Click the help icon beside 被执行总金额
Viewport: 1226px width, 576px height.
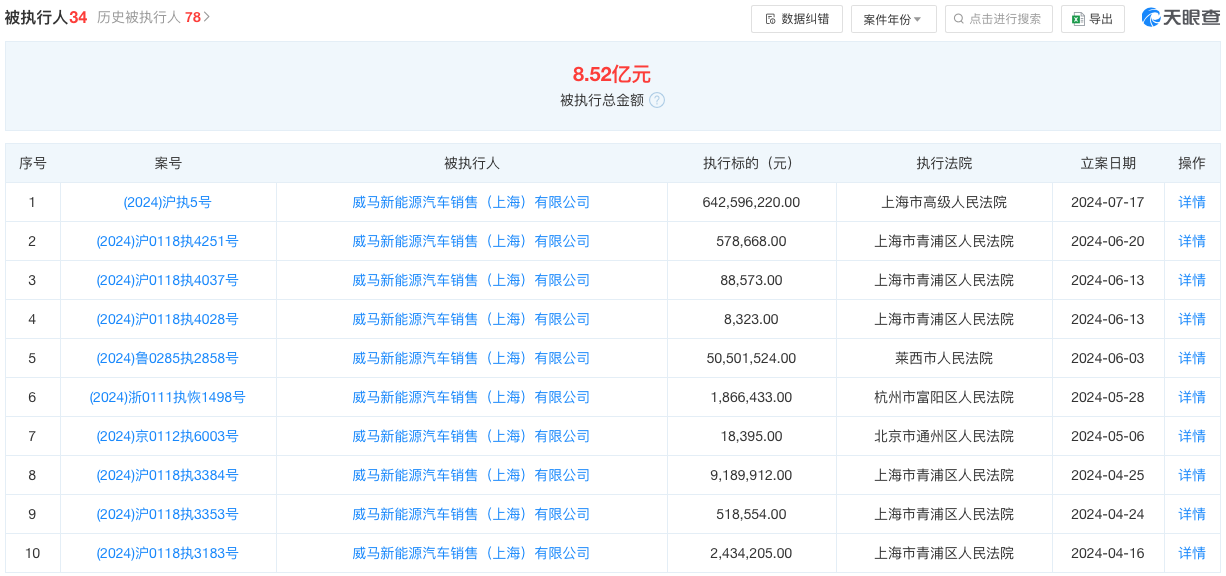[657, 100]
